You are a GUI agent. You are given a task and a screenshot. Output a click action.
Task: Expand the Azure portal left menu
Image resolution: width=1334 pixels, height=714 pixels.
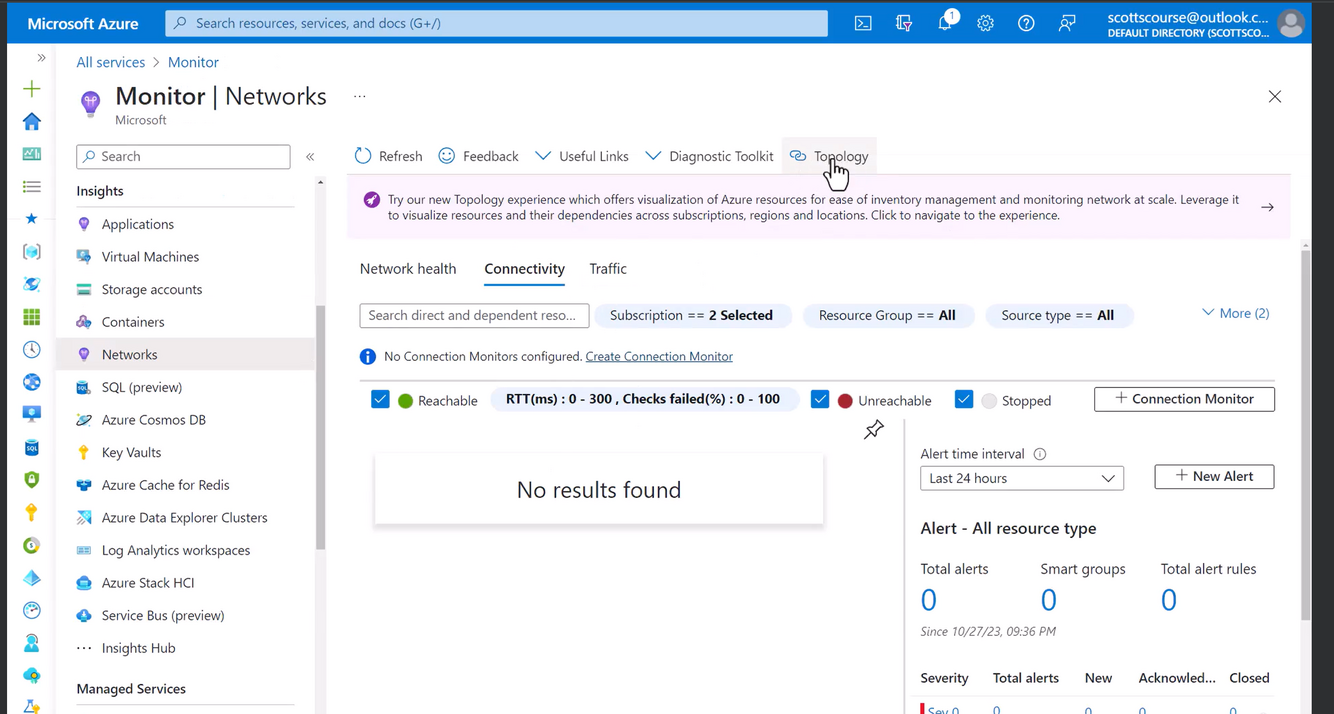click(41, 58)
